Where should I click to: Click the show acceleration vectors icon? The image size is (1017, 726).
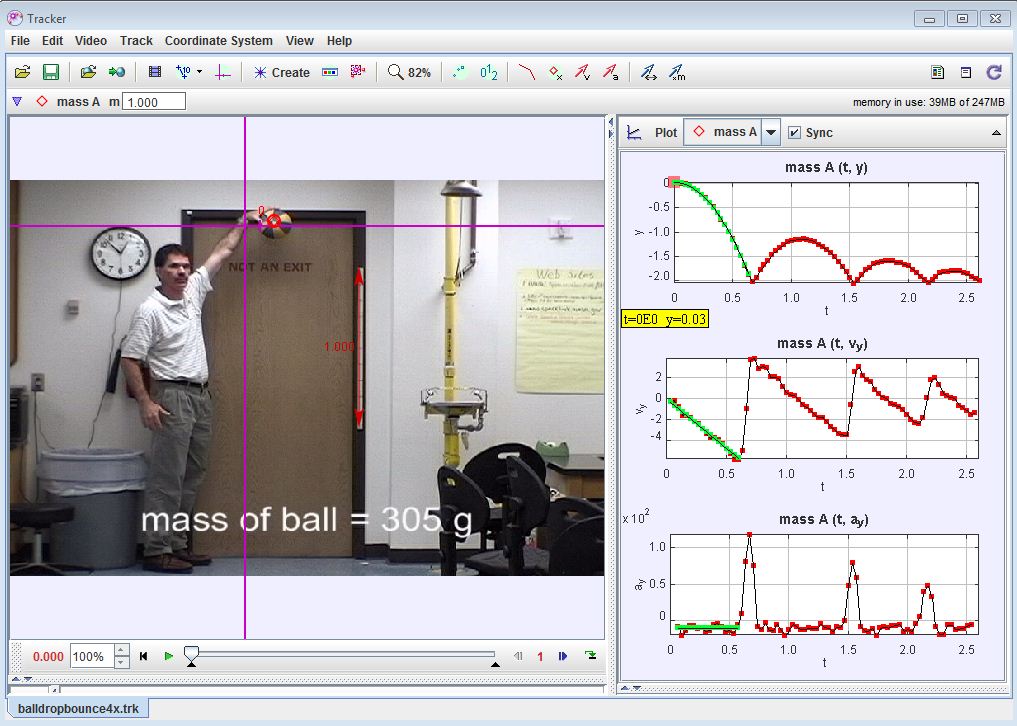coord(610,72)
